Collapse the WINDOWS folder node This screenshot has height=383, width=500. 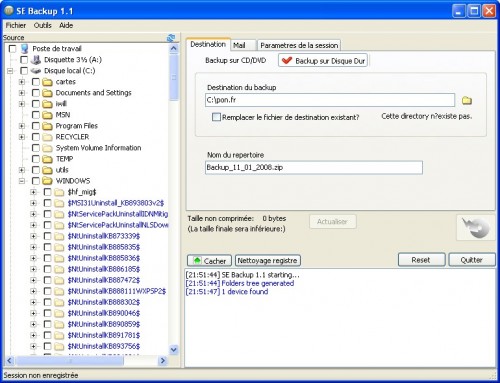22,181
